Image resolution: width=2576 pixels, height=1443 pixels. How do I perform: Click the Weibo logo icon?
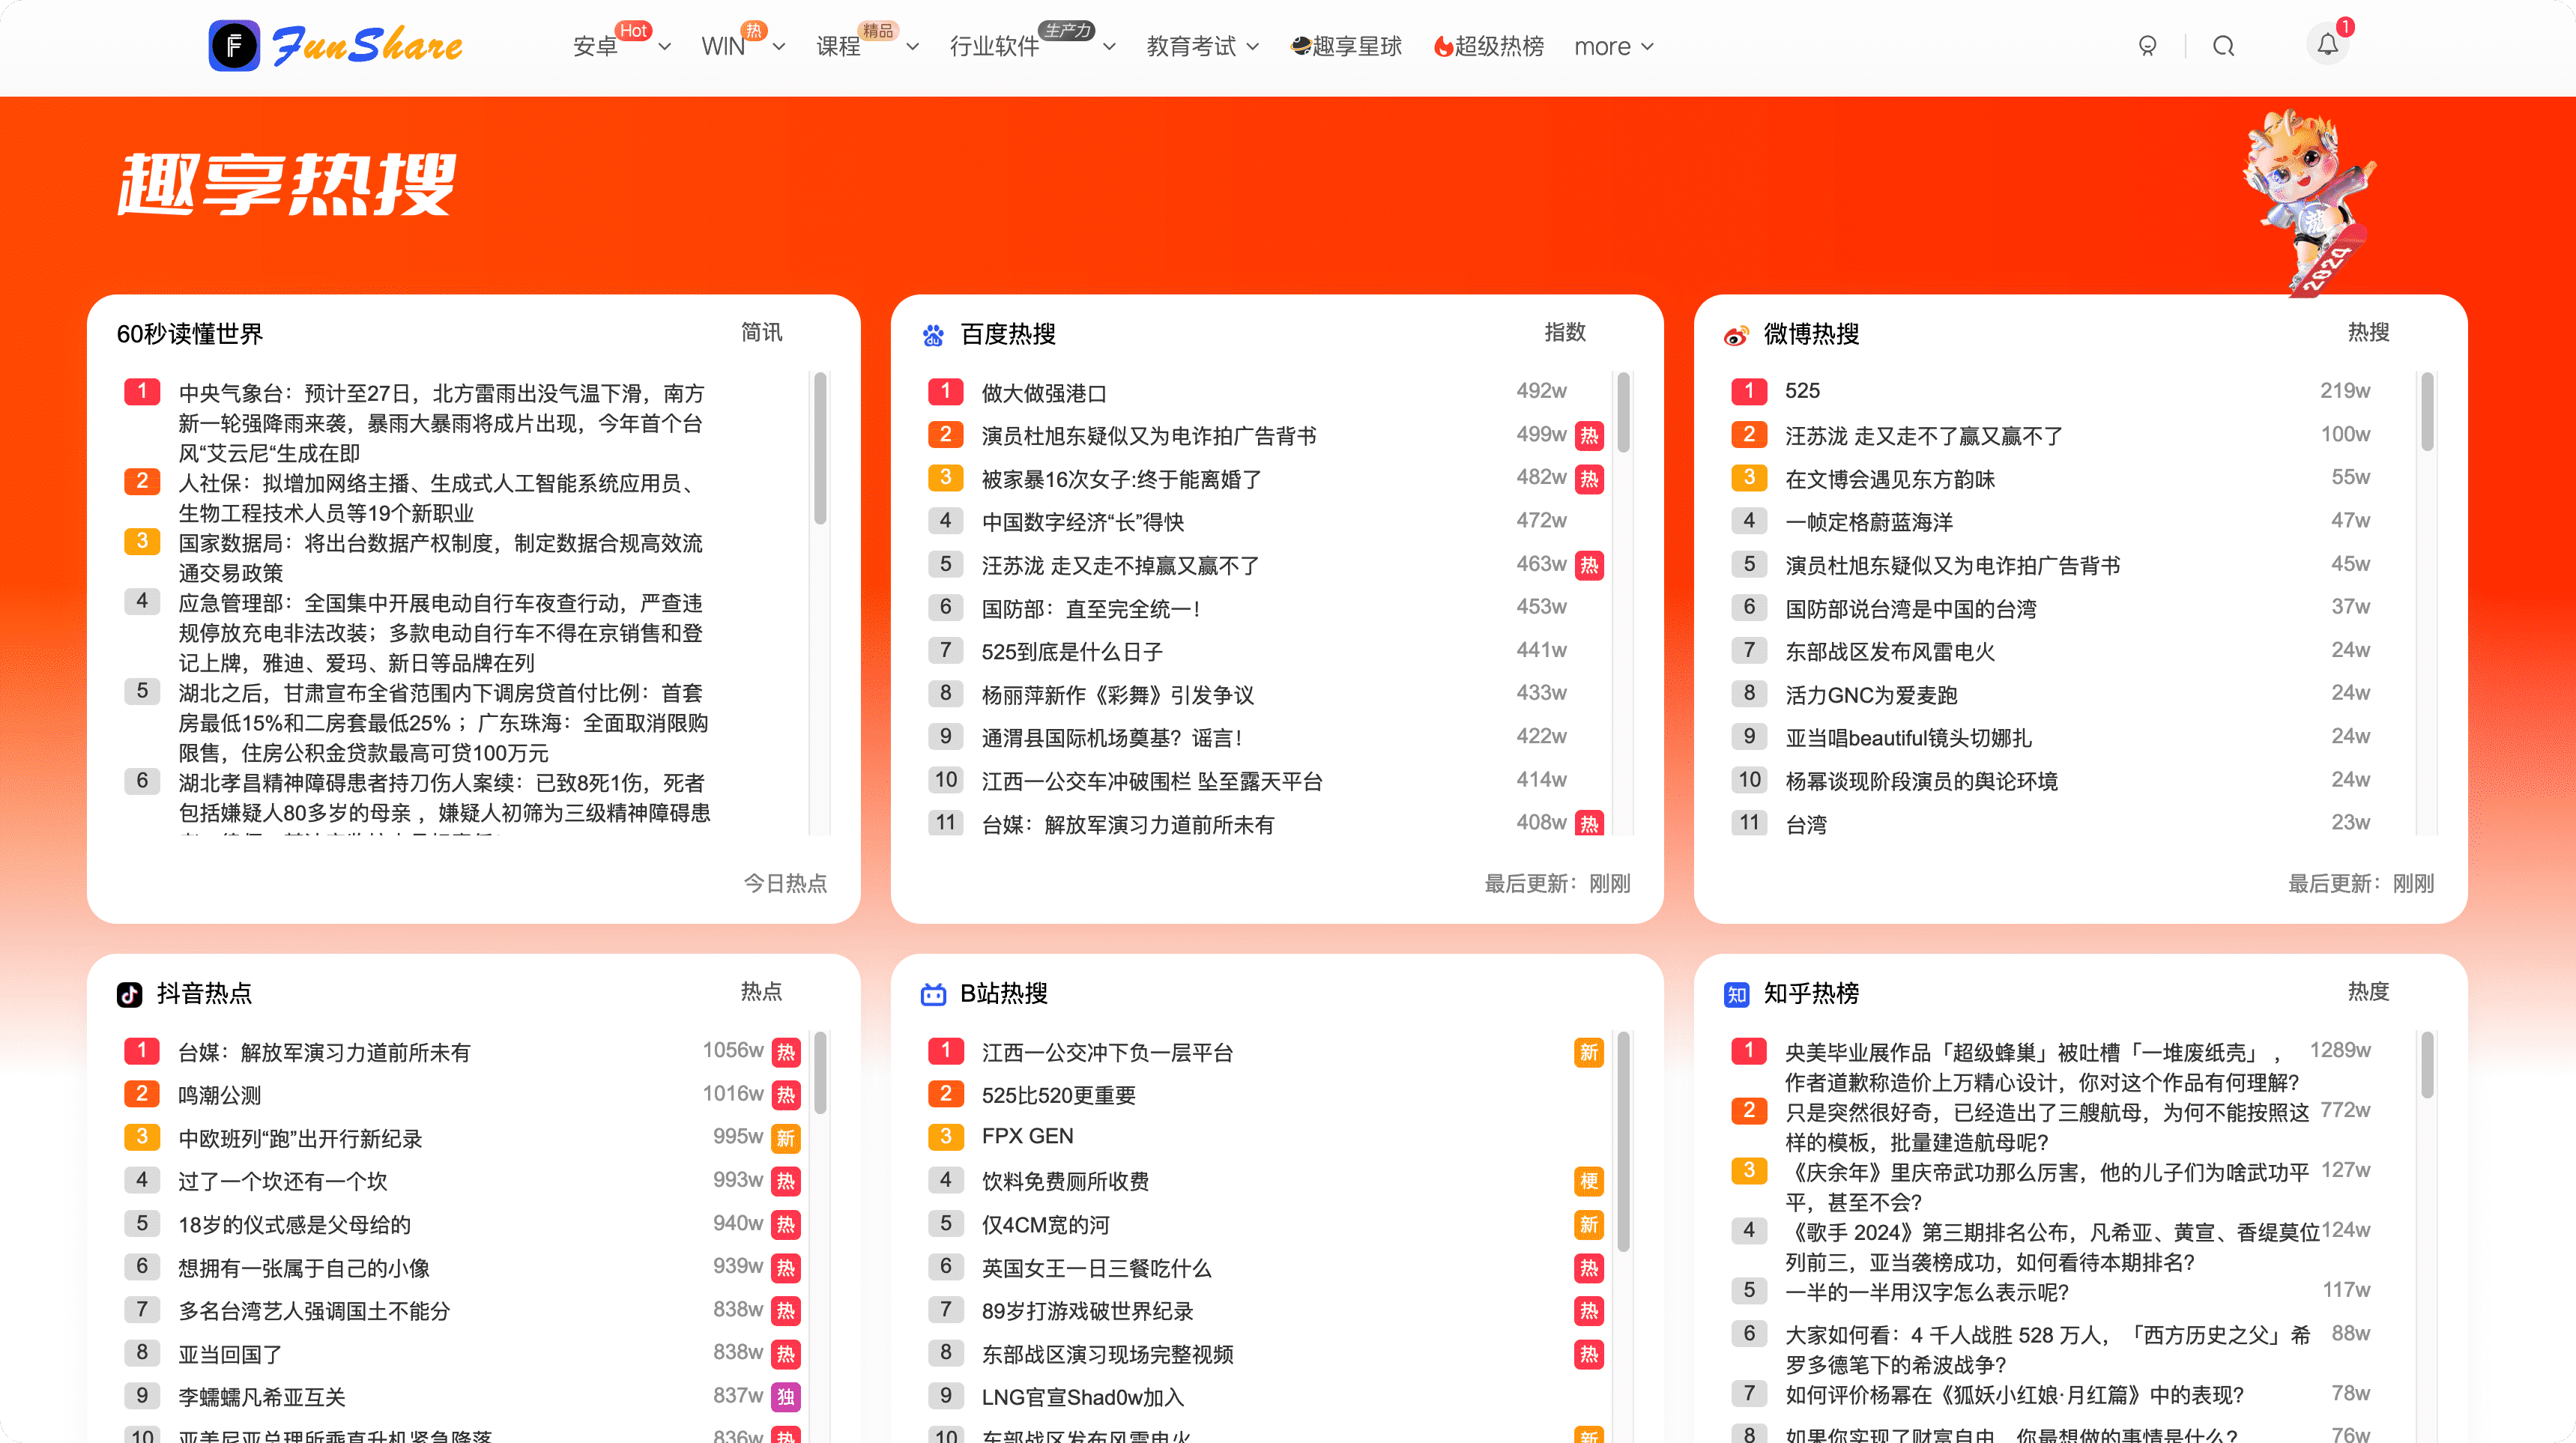(1737, 335)
